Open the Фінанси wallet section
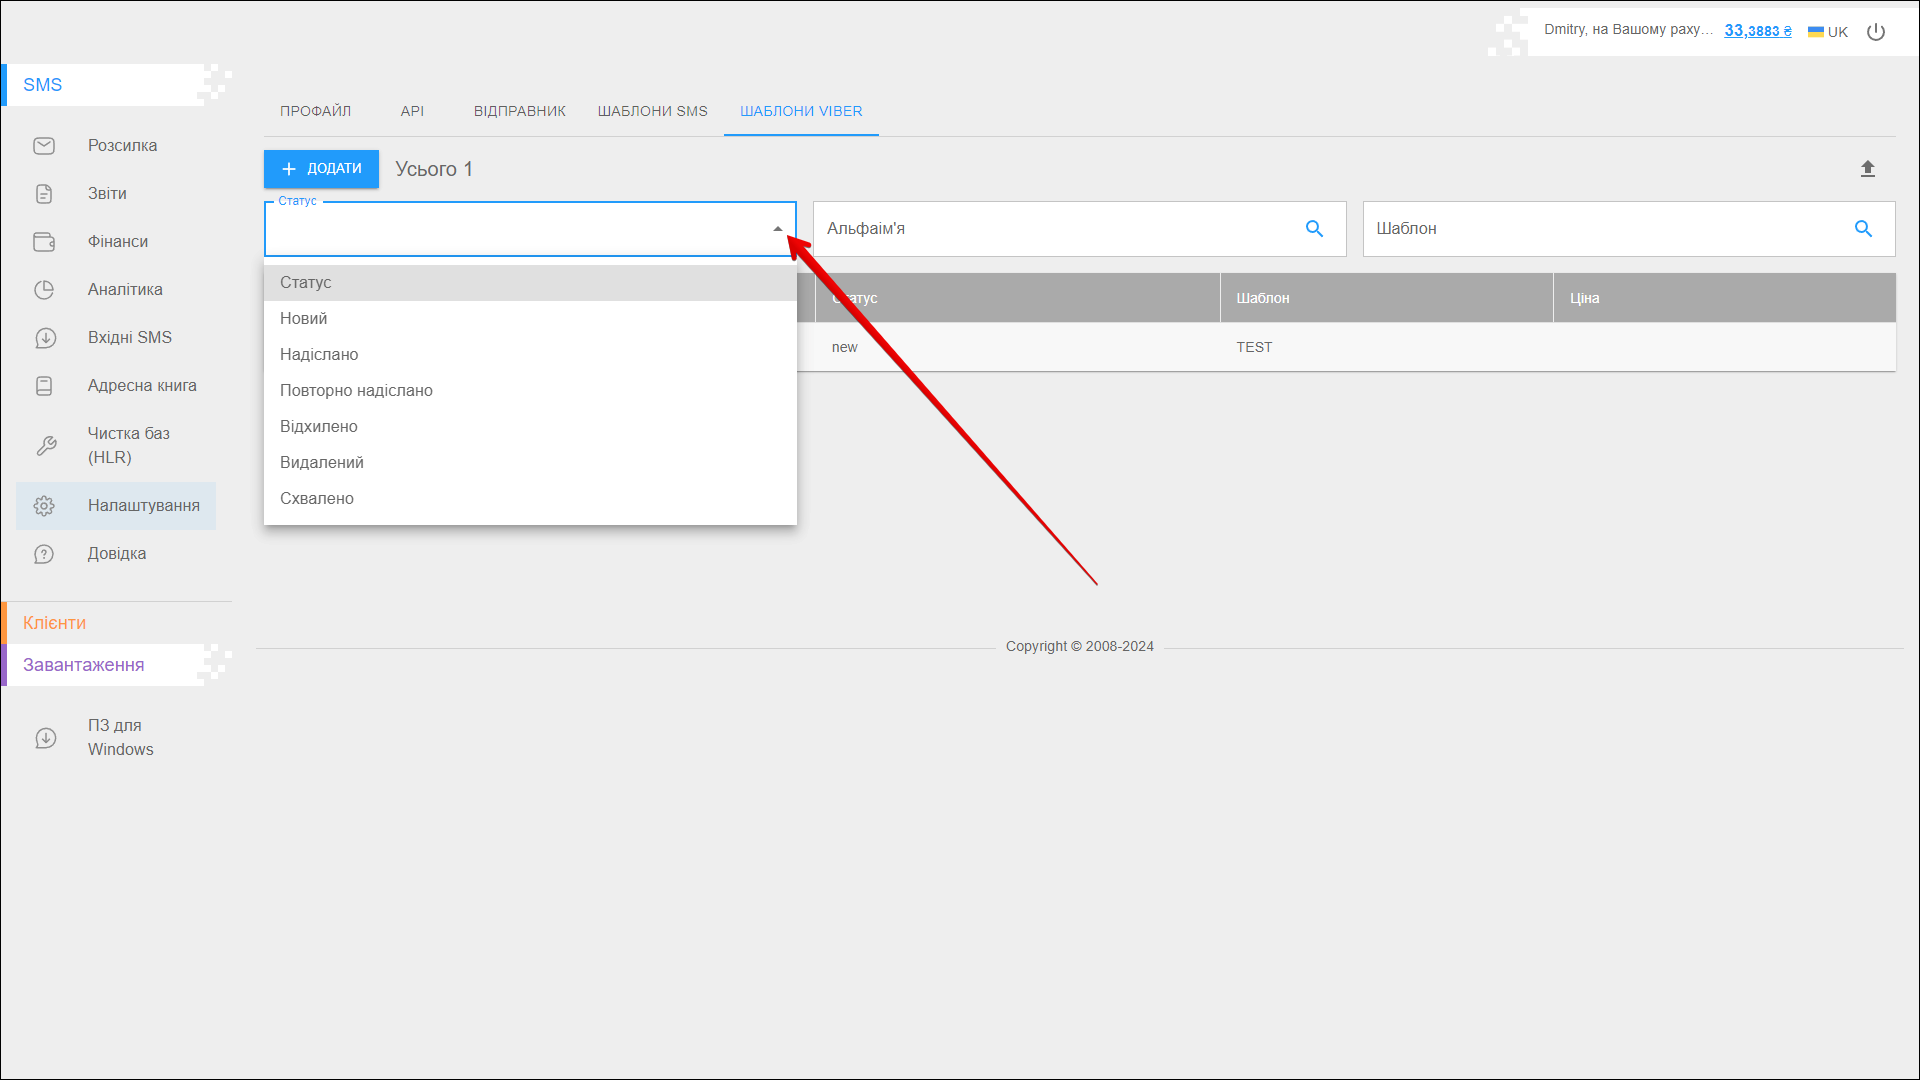 117,242
